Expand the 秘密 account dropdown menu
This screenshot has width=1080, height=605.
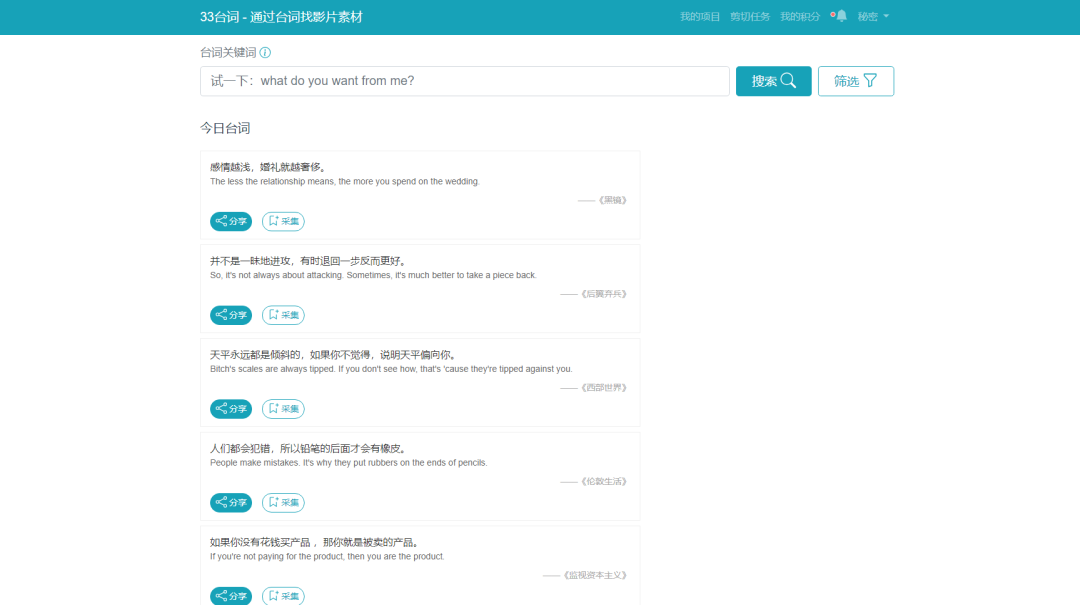pyautogui.click(x=872, y=16)
